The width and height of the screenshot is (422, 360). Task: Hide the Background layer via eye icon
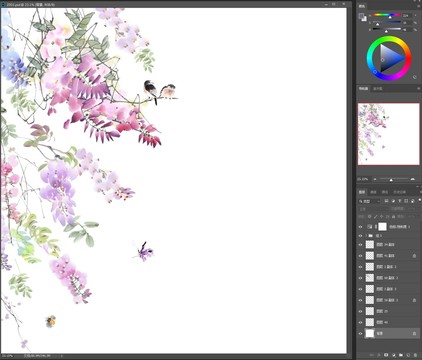pos(360,333)
